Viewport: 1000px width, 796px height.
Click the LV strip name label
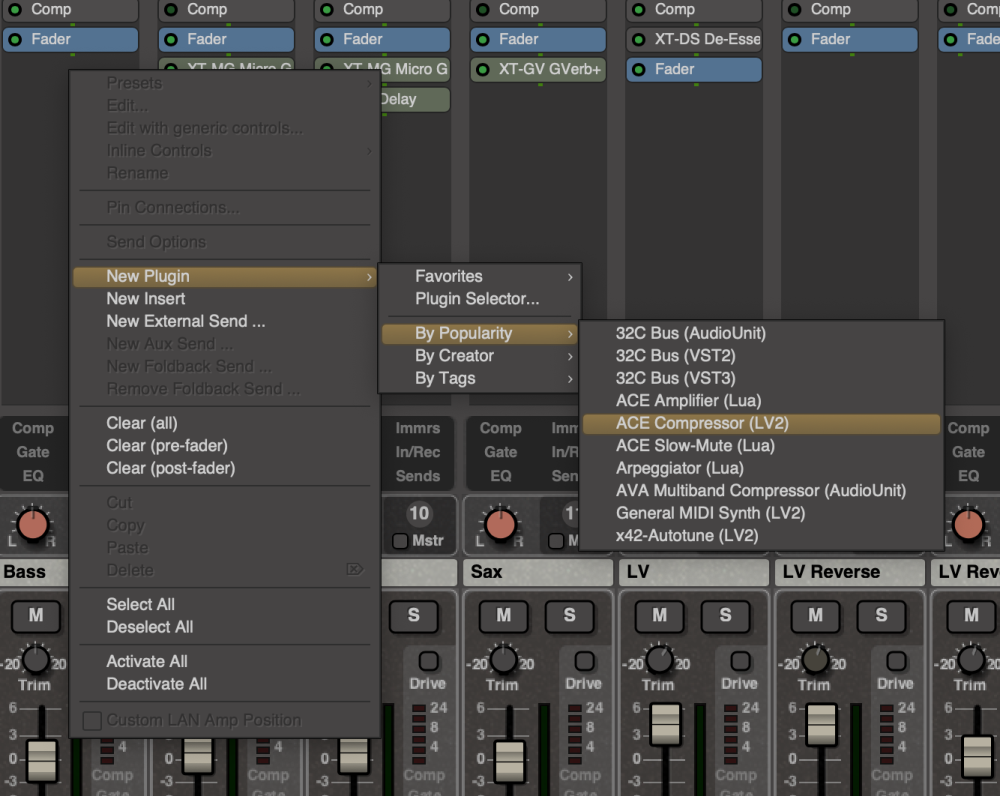pos(694,572)
